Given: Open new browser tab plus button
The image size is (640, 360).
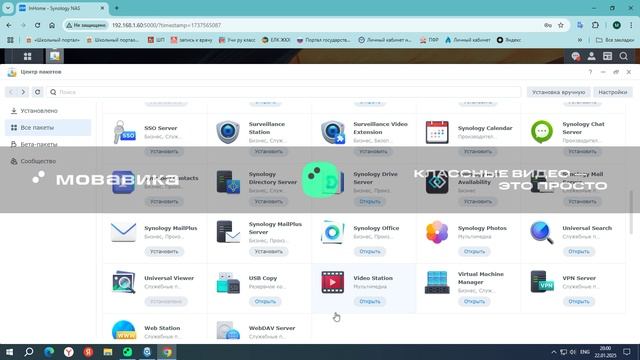Looking at the screenshot, I should coord(116,8).
